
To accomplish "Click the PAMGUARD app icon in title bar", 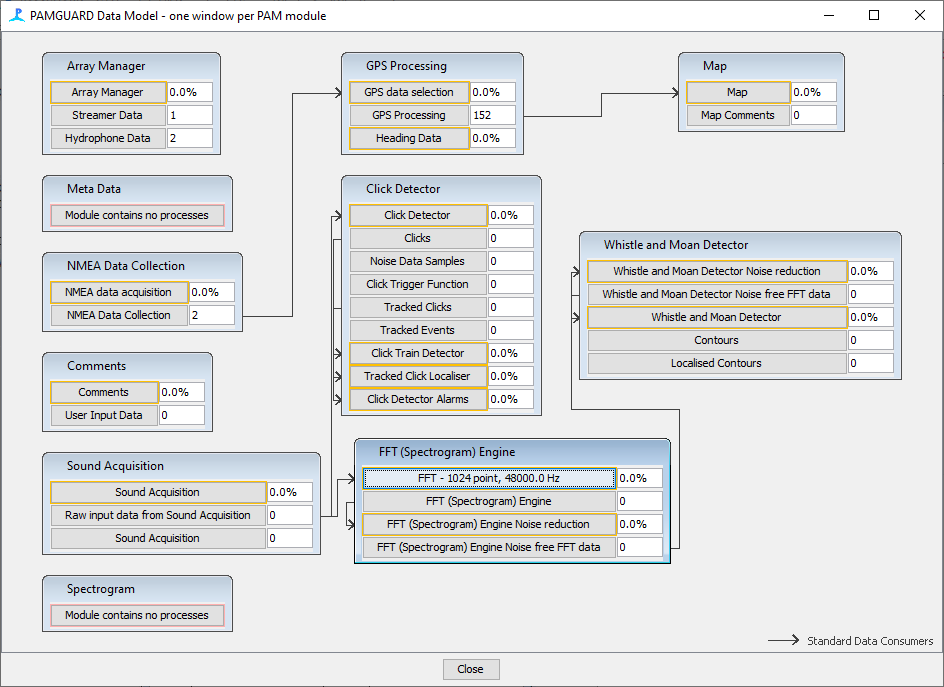I will coord(17,16).
